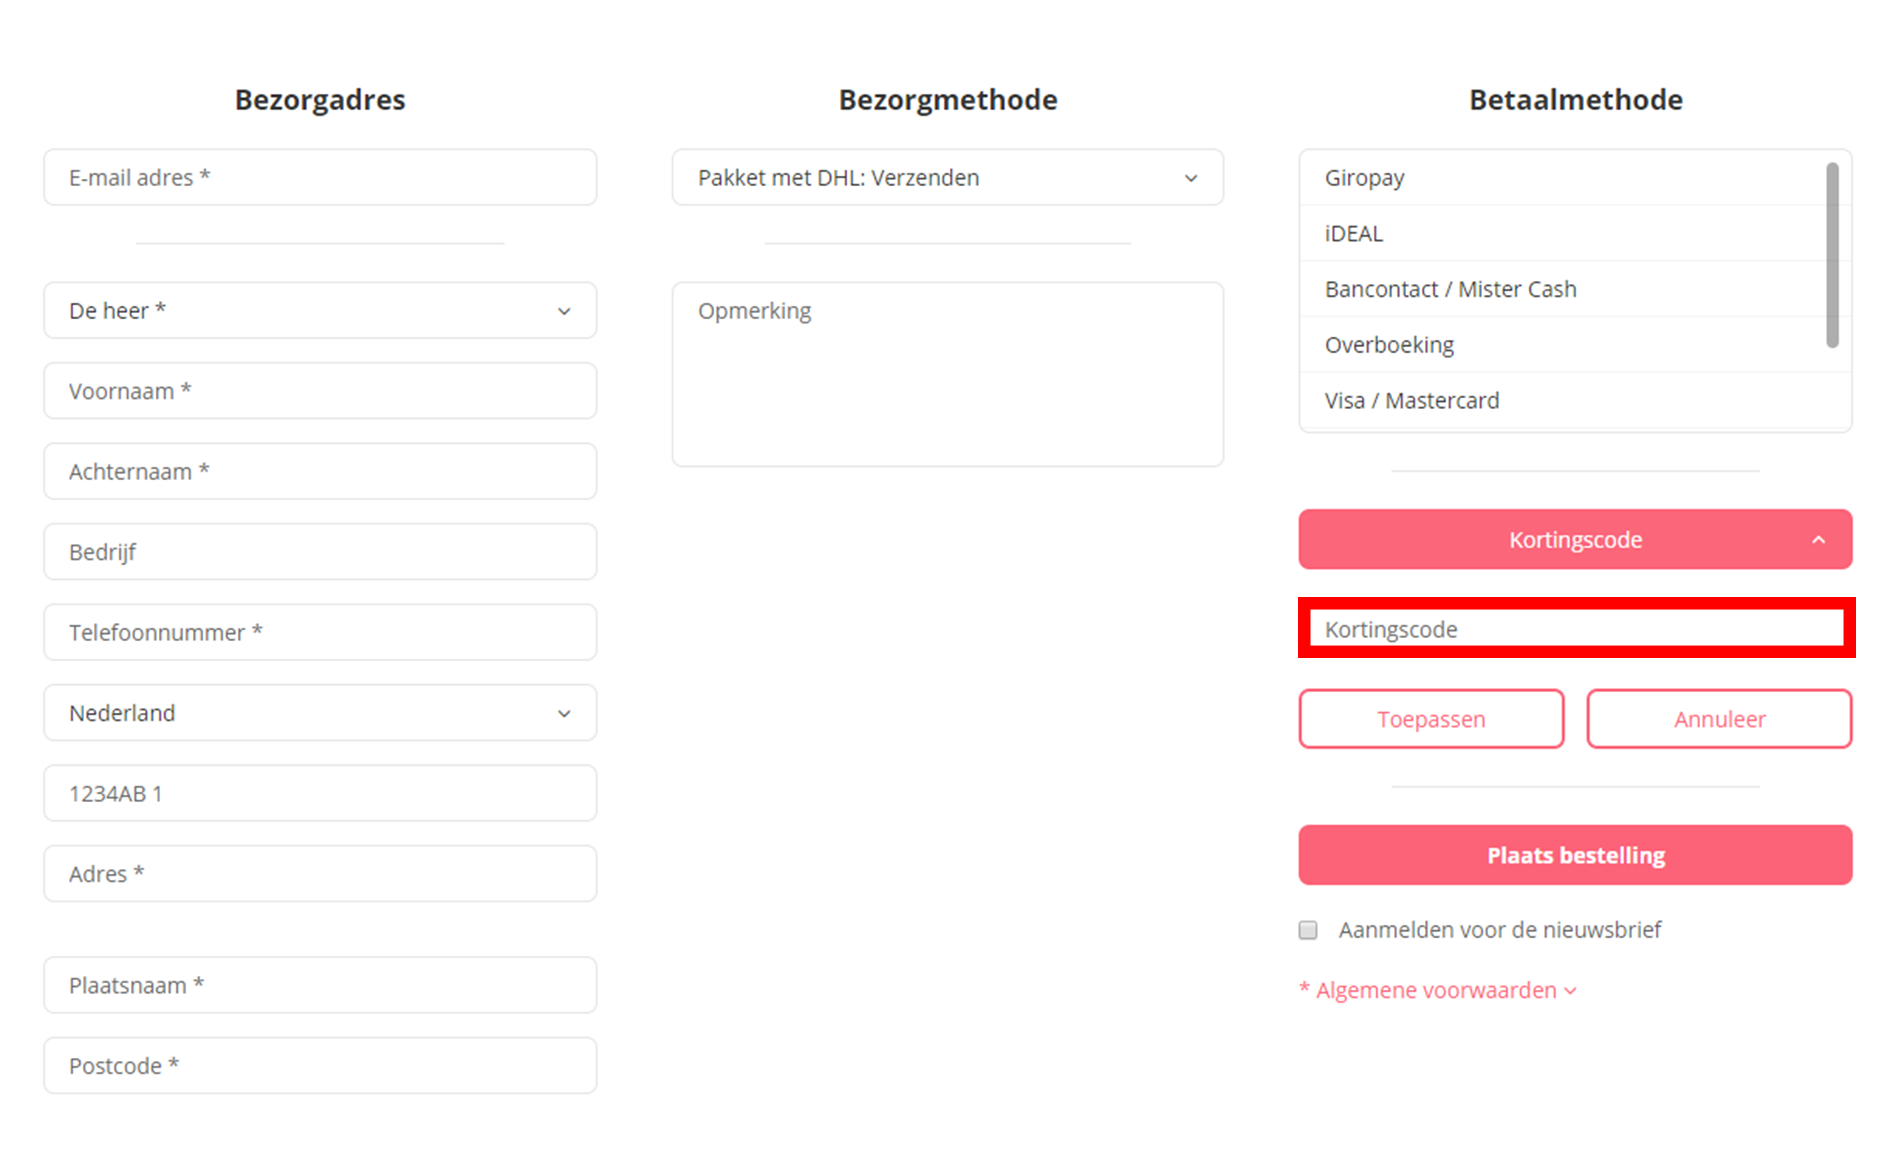Select Bancontact / Mister Cash option
The height and width of the screenshot is (1149, 1890).
1450,290
